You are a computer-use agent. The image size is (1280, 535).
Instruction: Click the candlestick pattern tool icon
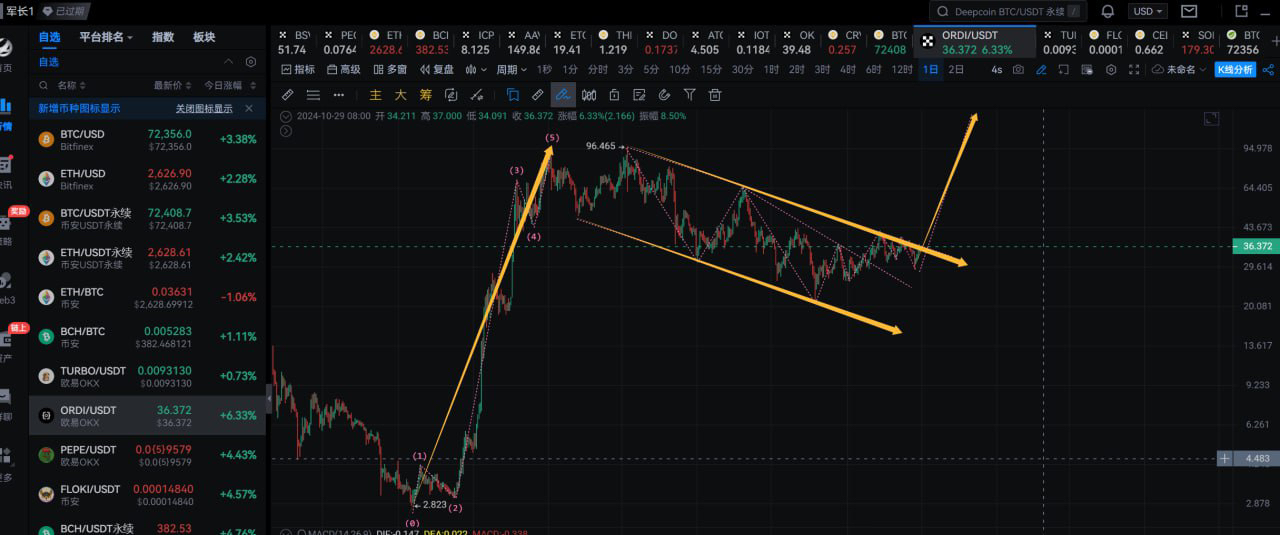[589, 95]
